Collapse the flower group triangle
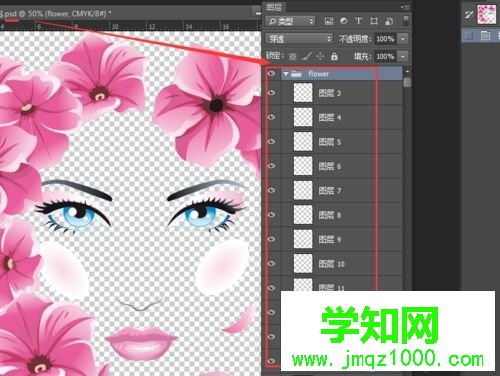This screenshot has width=500, height=376. coord(286,74)
